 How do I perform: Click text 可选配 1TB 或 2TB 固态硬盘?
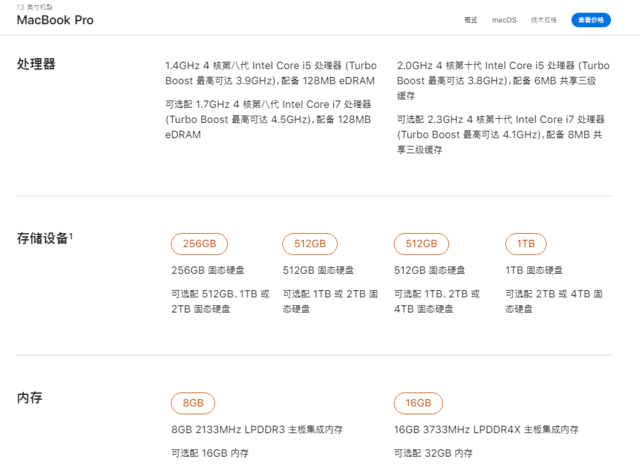(330, 302)
